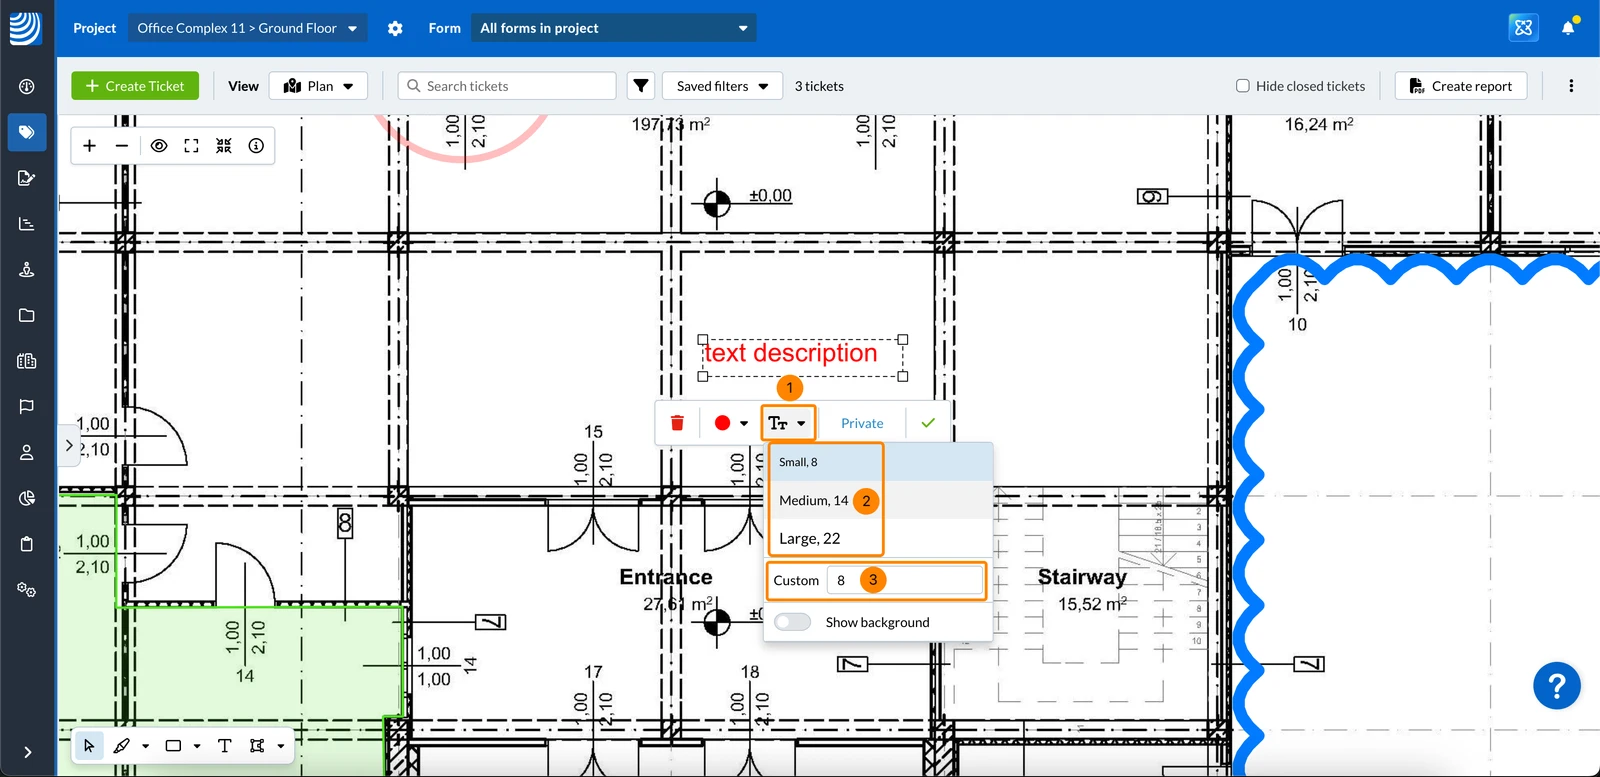Select the text T tool
Viewport: 1600px width, 777px height.
(225, 745)
